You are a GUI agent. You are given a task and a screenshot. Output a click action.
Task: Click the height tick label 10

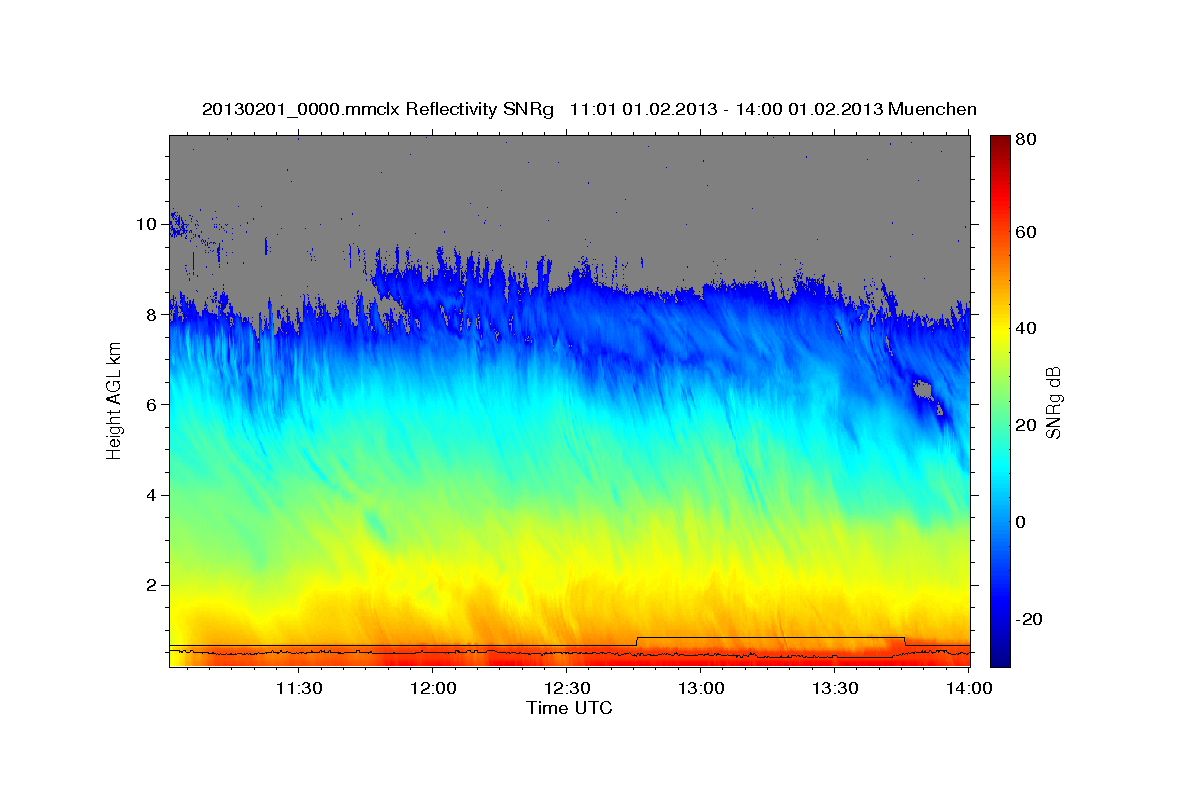point(147,224)
